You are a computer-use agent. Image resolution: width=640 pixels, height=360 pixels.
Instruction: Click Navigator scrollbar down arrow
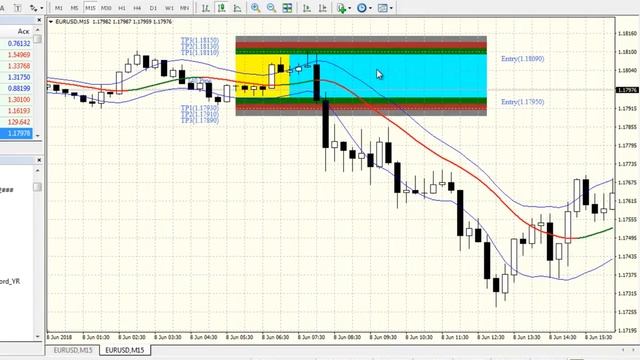tap(38, 337)
